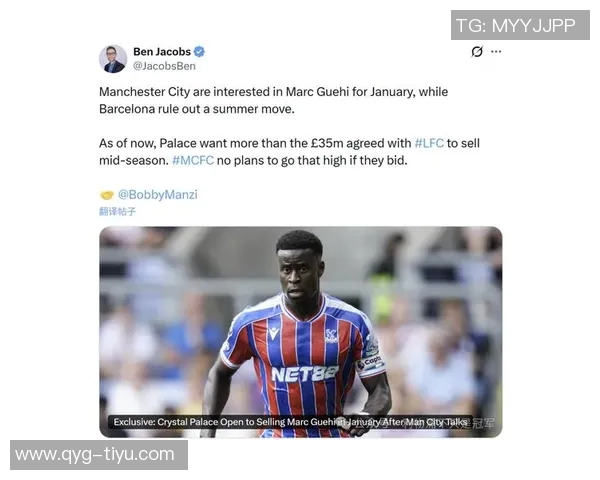Follow the #MCFC hashtag

193,160
